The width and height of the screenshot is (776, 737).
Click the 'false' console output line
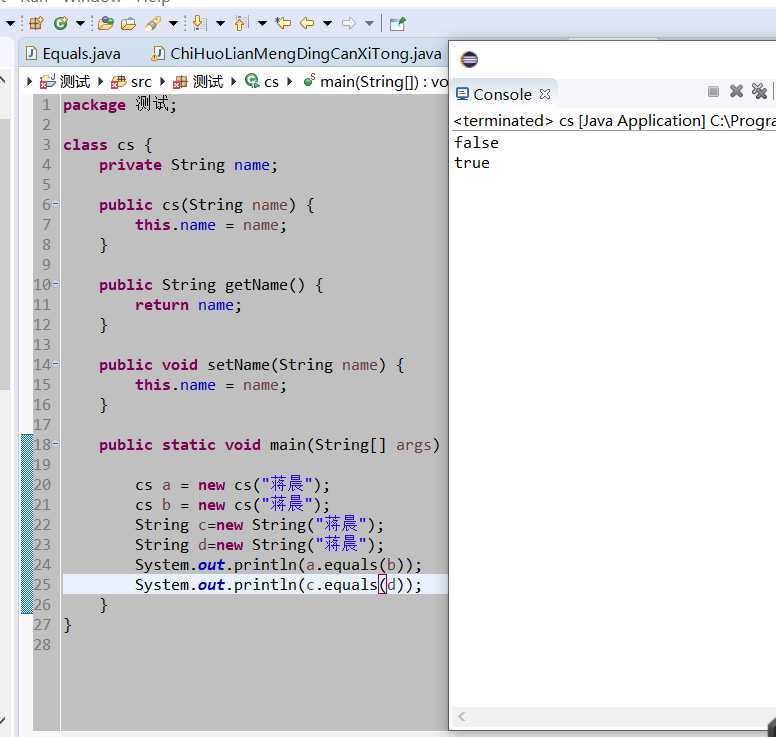click(x=476, y=143)
